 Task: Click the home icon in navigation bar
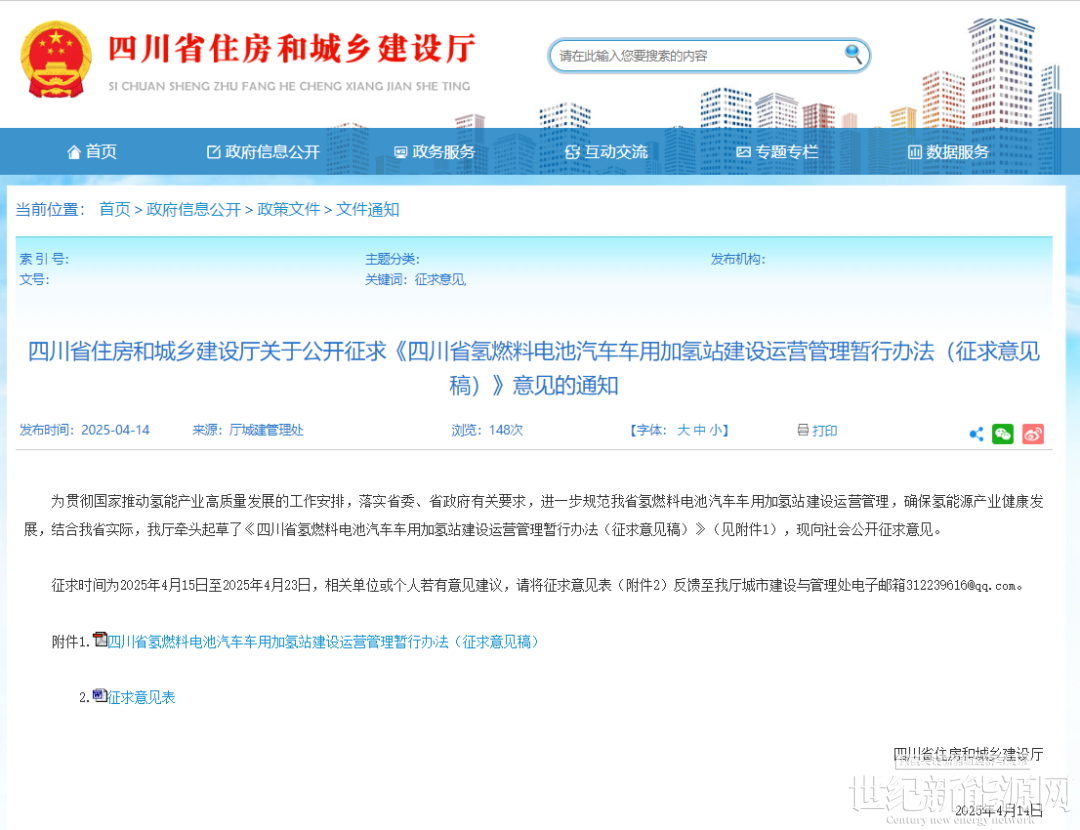pos(74,152)
